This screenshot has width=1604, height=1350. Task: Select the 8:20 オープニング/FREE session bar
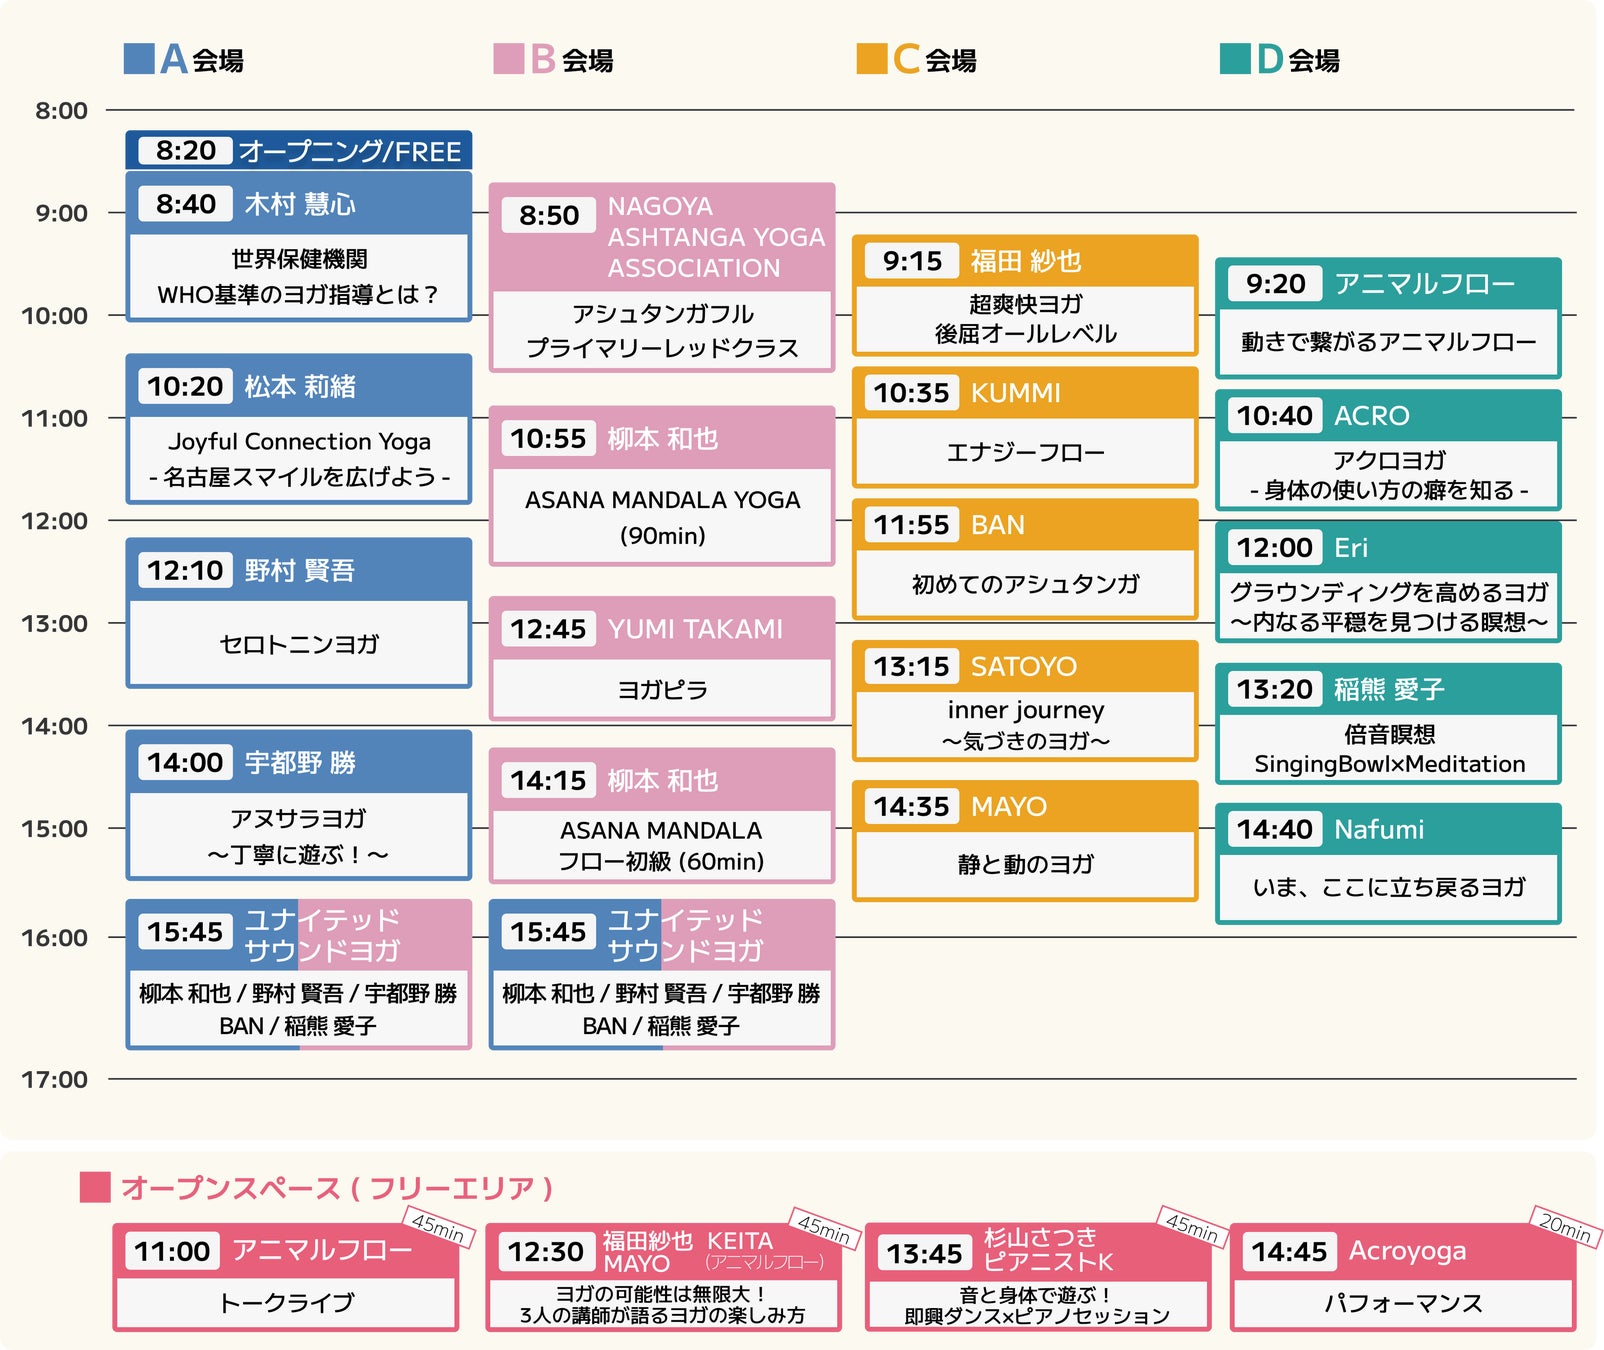click(x=299, y=150)
